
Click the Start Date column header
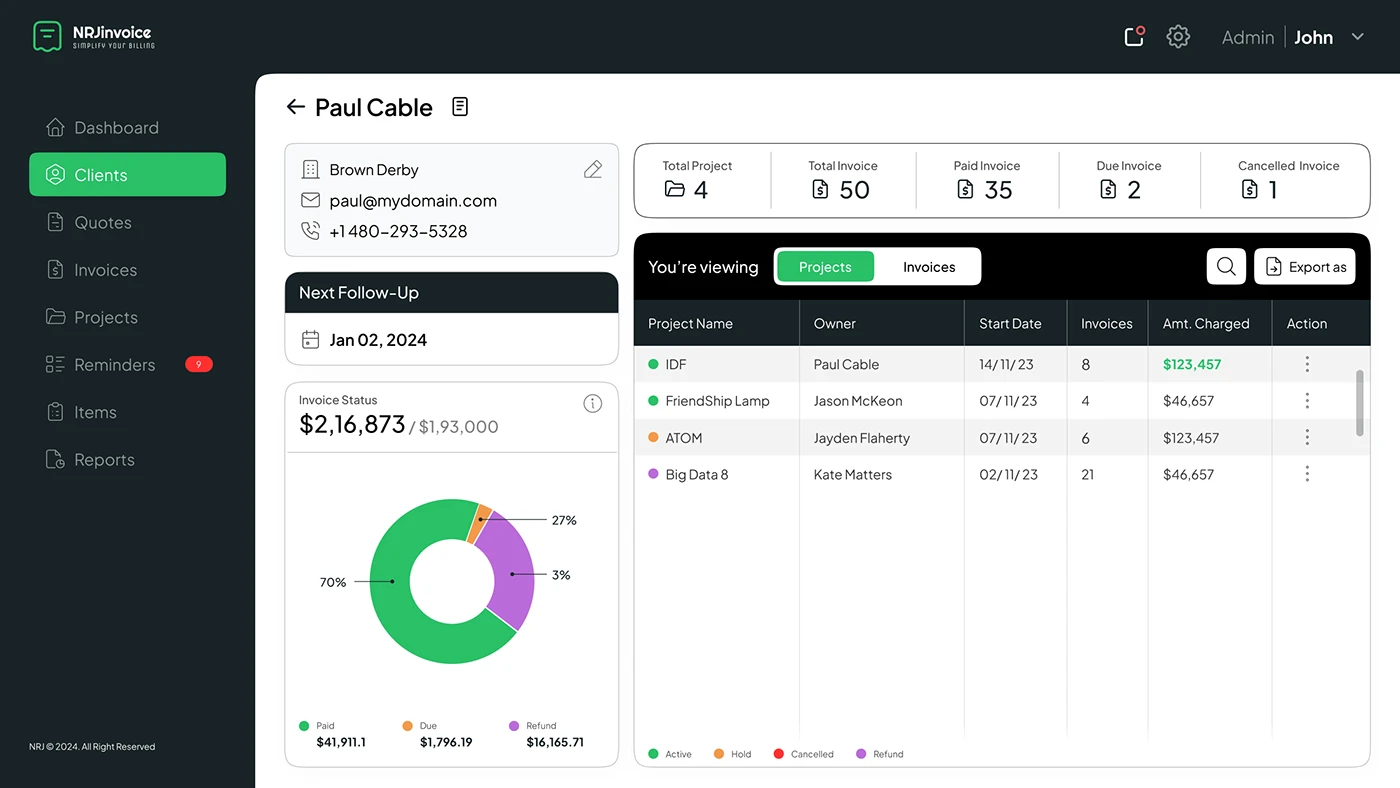(1010, 324)
